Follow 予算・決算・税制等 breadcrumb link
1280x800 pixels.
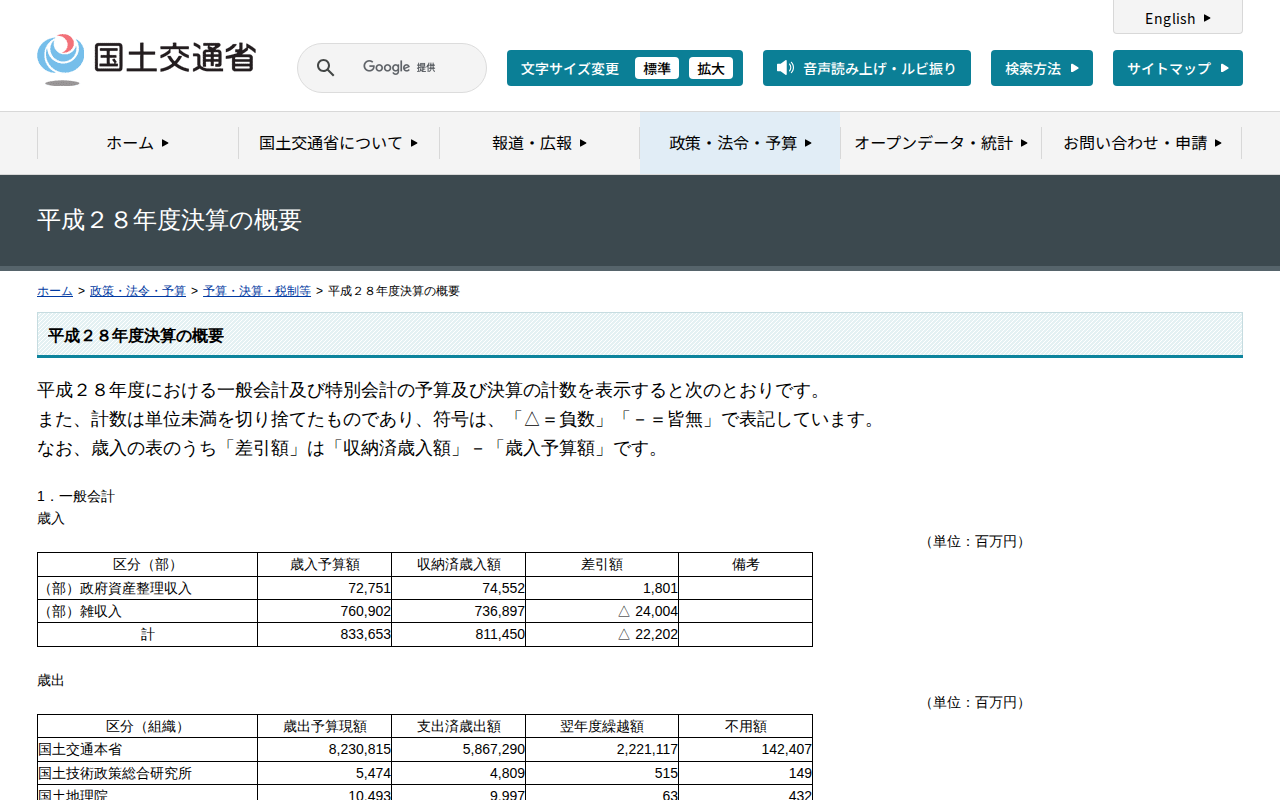(x=256, y=291)
